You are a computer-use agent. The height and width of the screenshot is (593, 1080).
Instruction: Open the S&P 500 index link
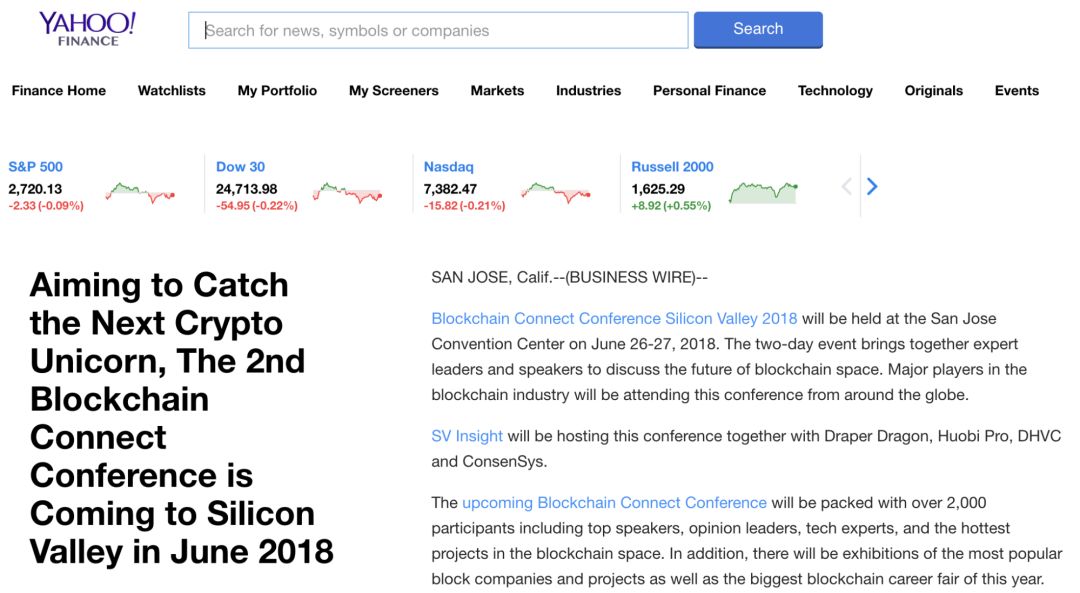tap(36, 167)
